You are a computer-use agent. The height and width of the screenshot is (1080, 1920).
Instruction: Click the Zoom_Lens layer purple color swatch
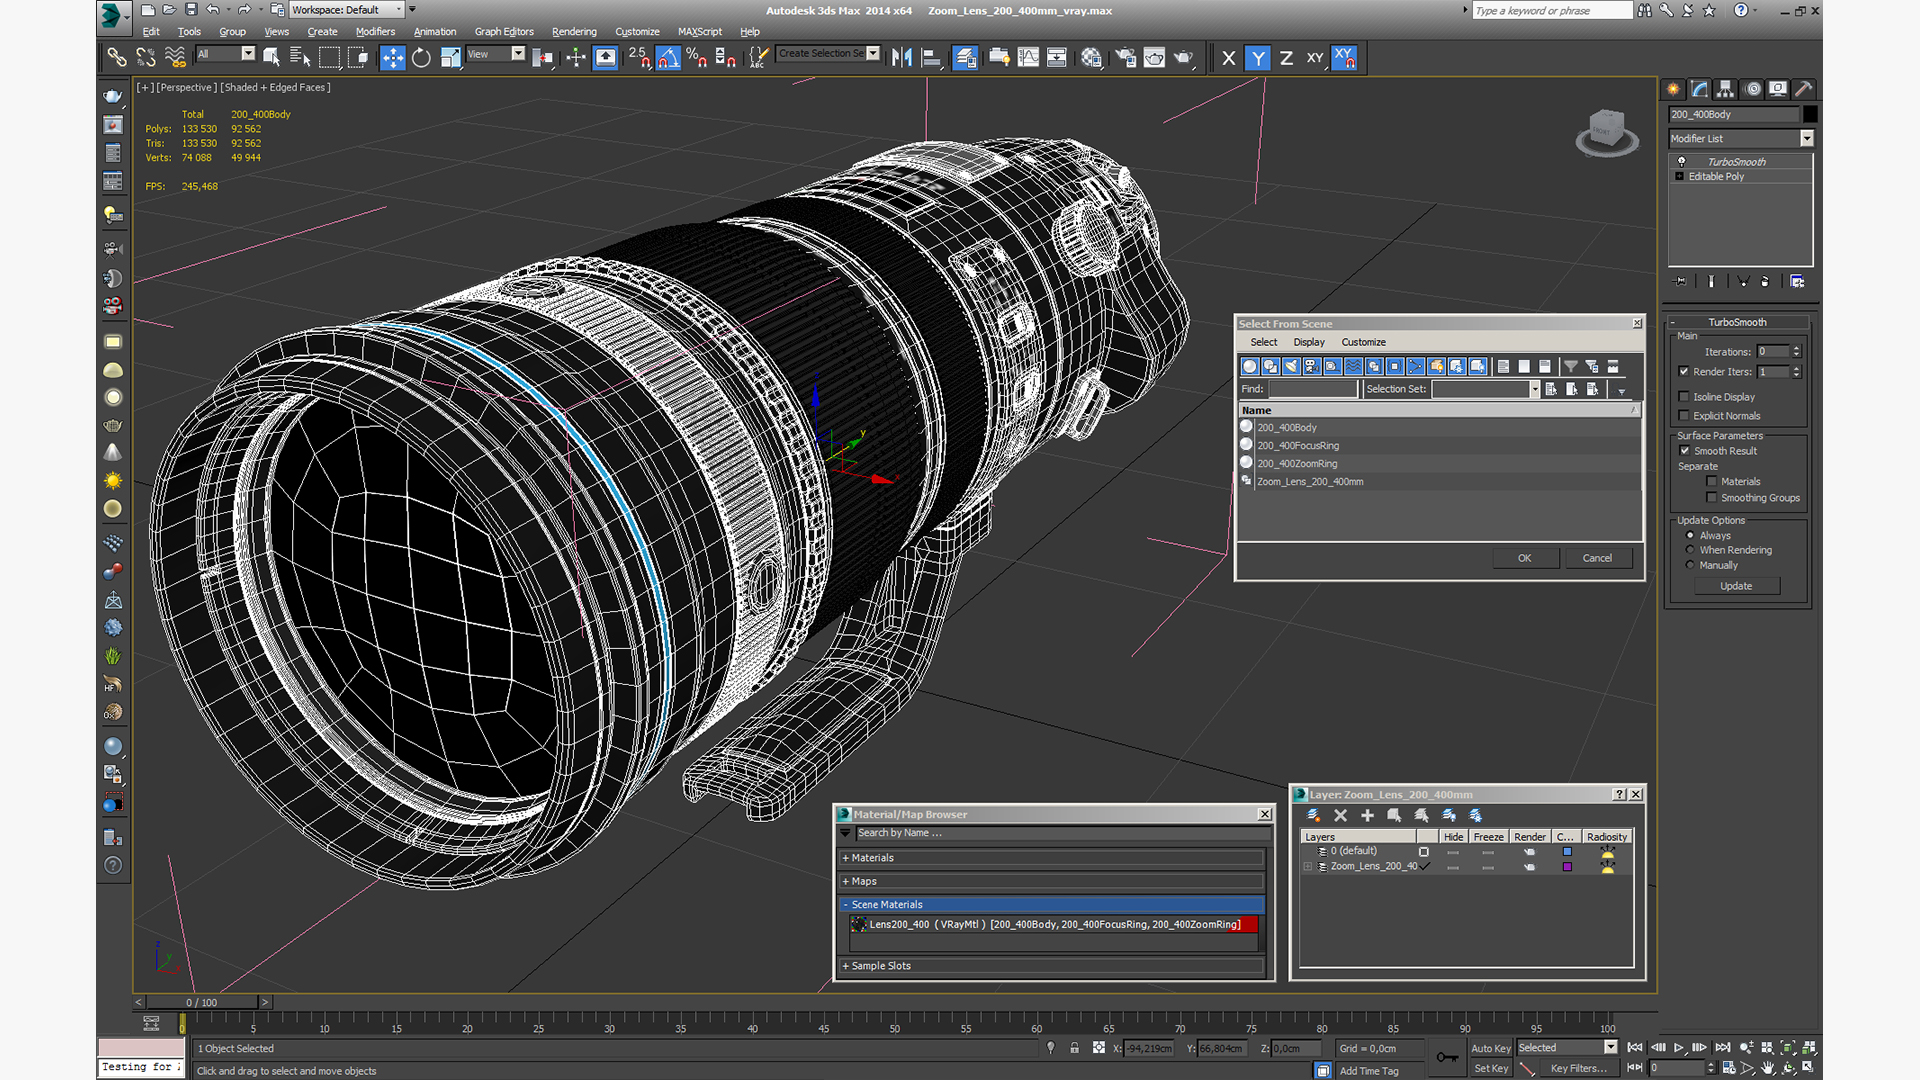pyautogui.click(x=1567, y=867)
